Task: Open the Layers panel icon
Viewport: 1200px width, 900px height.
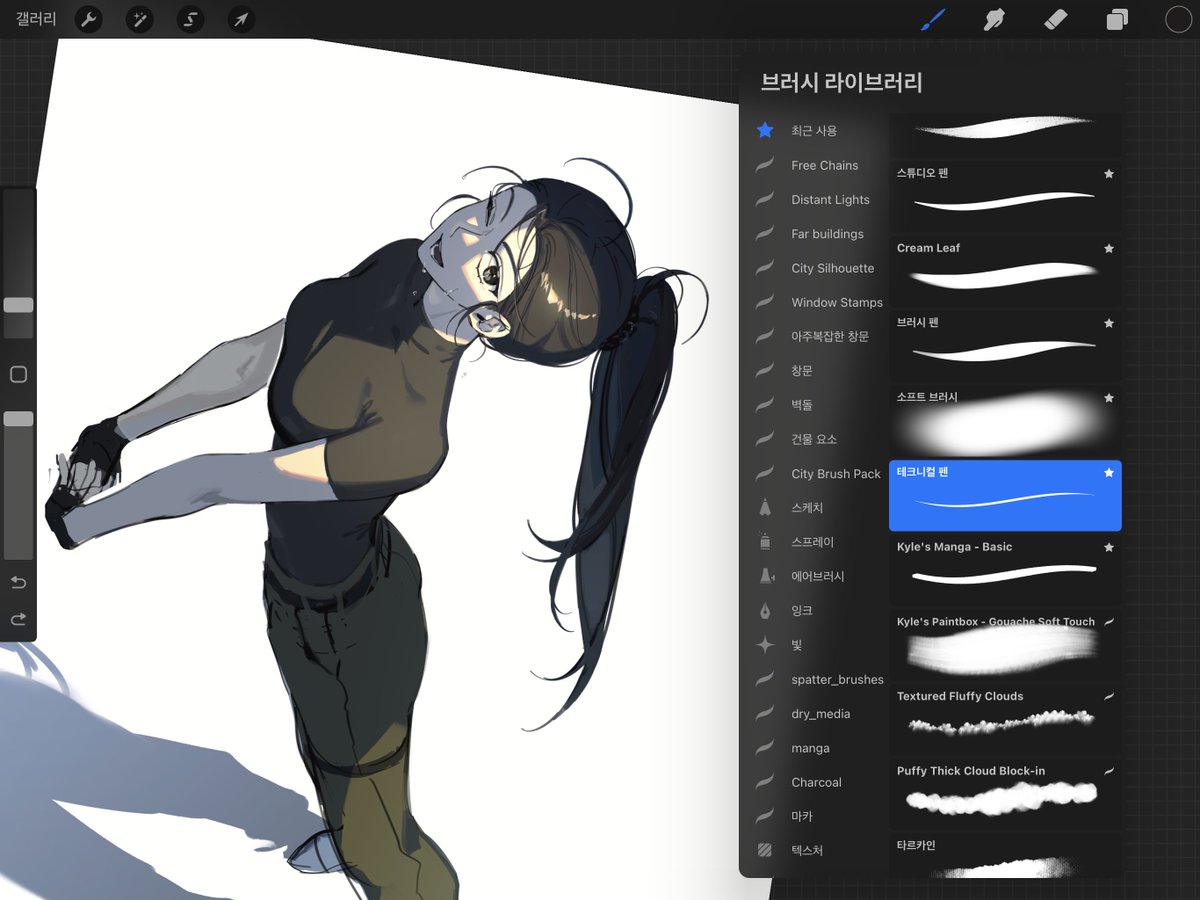Action: coord(1117,19)
